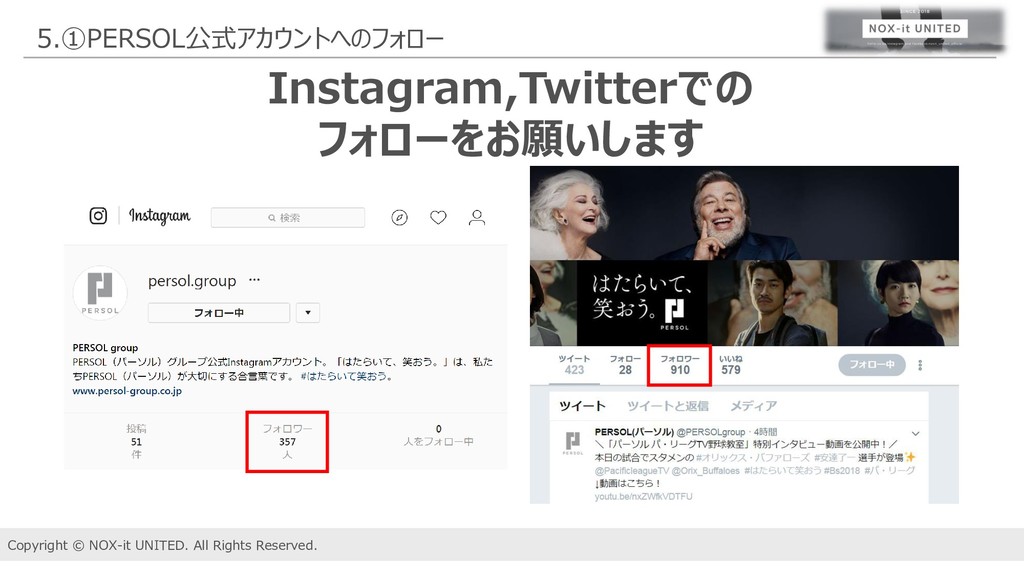Open the www.persol-group.co.jp link
This screenshot has width=1024, height=576.
127,391
